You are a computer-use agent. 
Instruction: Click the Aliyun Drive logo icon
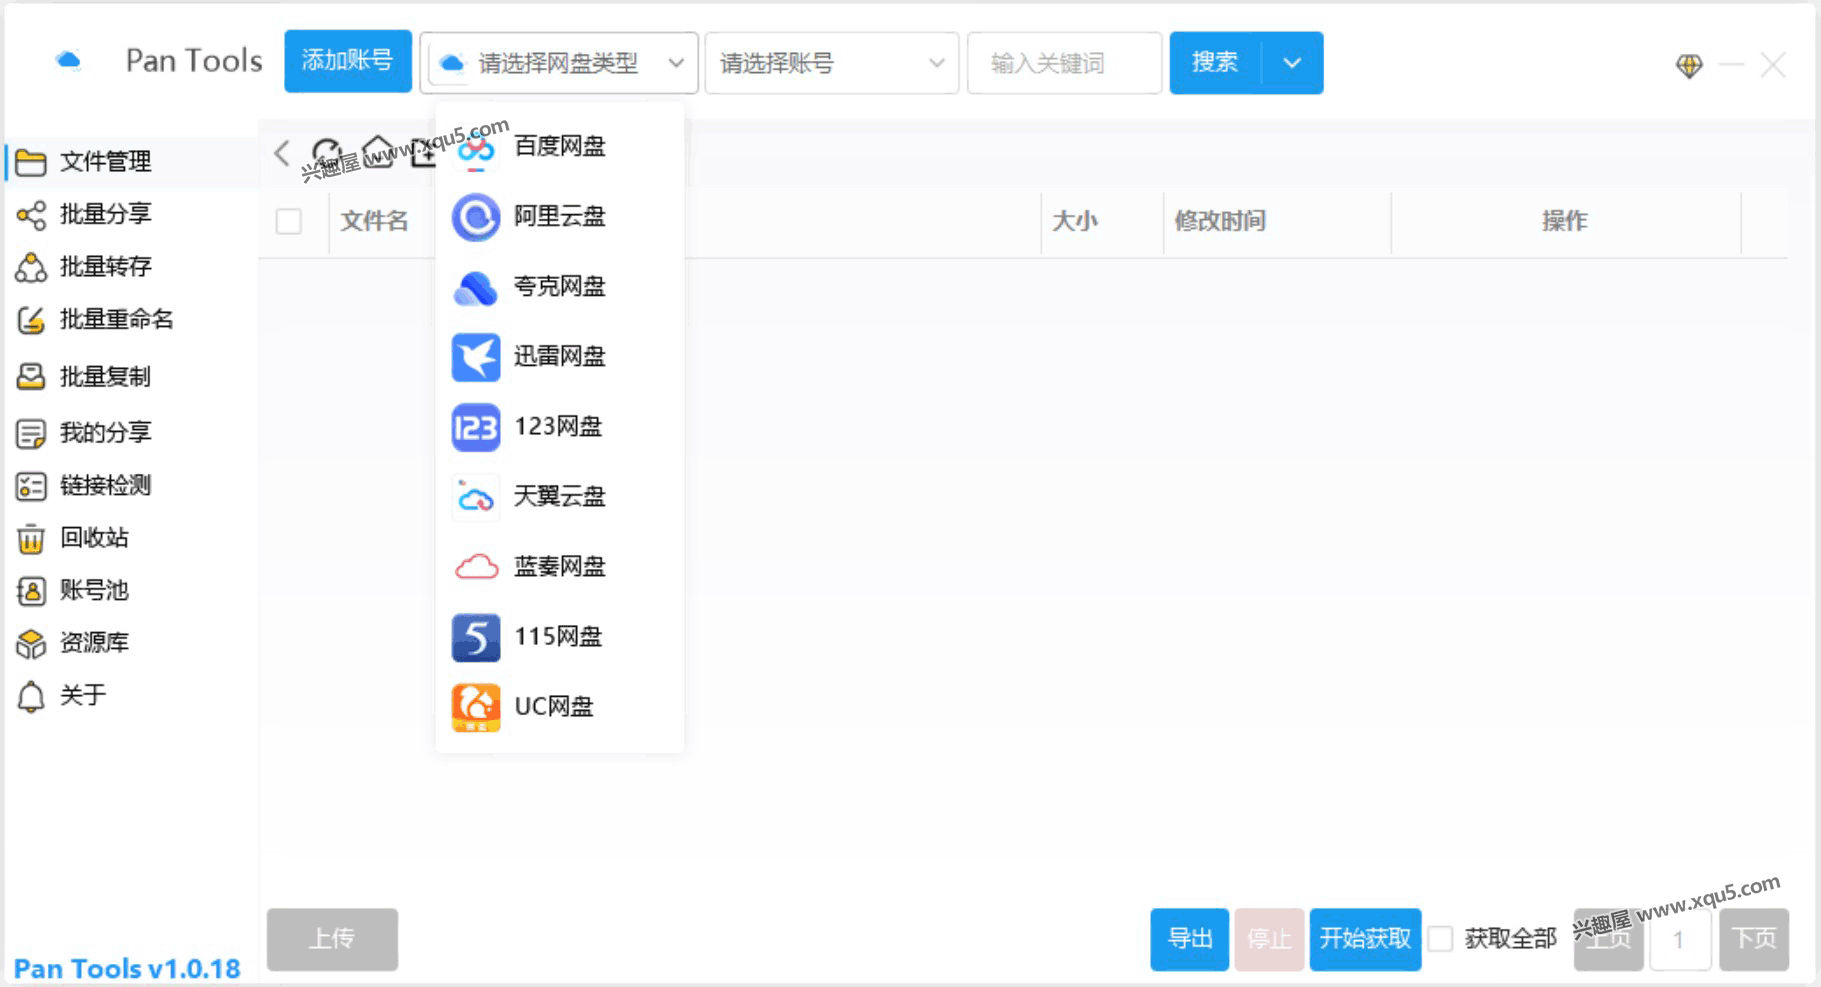click(x=476, y=217)
